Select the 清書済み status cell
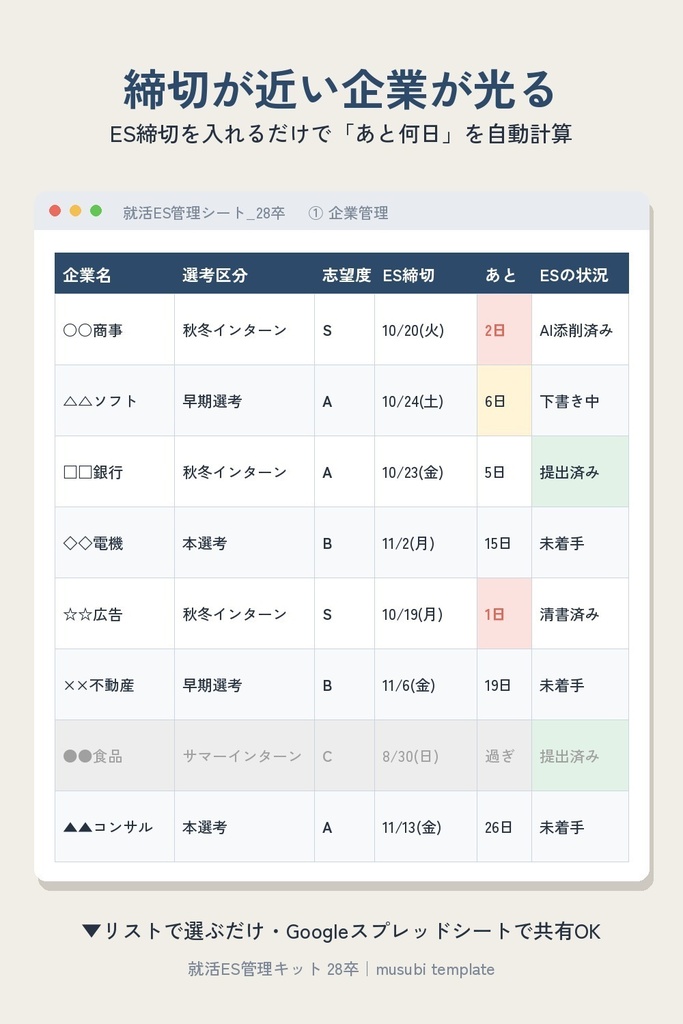Viewport: 683px width, 1024px height. [580, 614]
